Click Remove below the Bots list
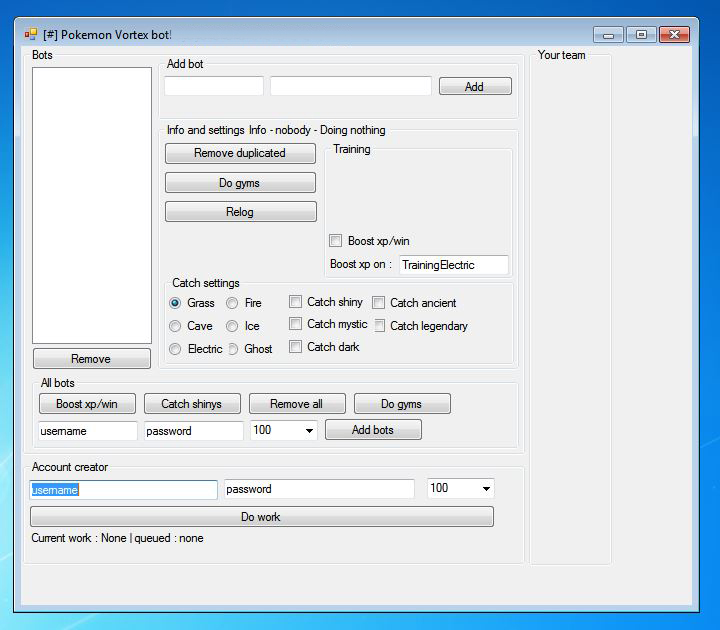 tap(92, 359)
